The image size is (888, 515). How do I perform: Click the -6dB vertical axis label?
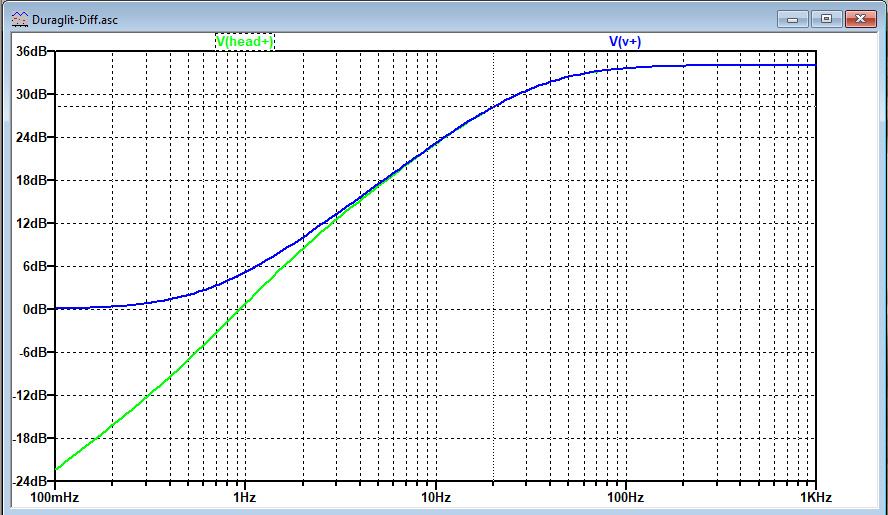click(x=33, y=352)
